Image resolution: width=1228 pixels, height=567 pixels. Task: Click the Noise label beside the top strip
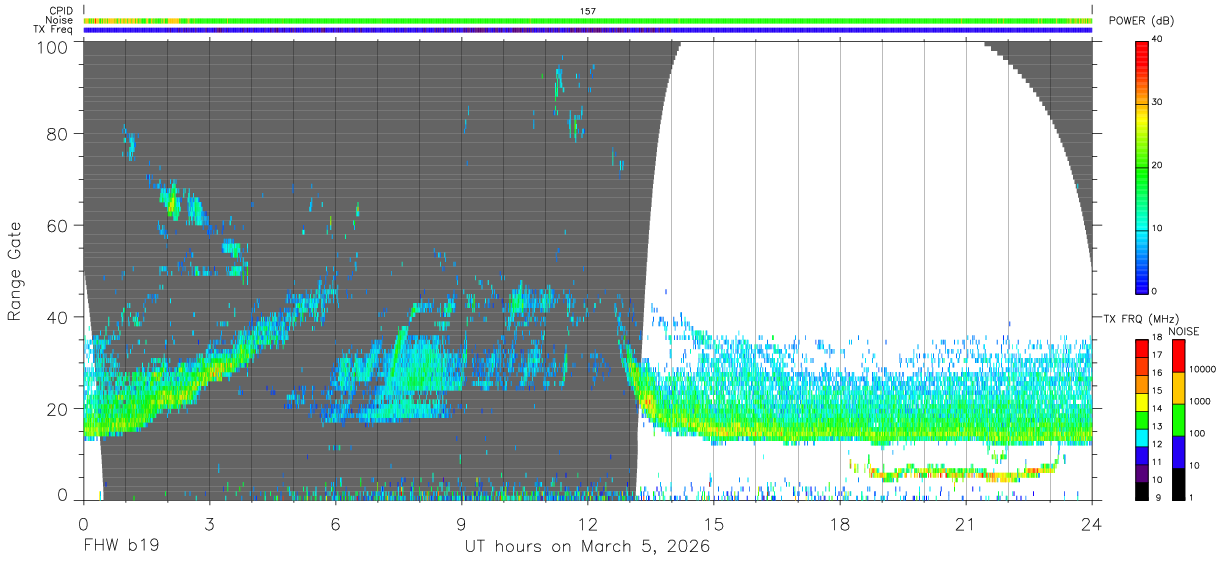tap(60, 20)
